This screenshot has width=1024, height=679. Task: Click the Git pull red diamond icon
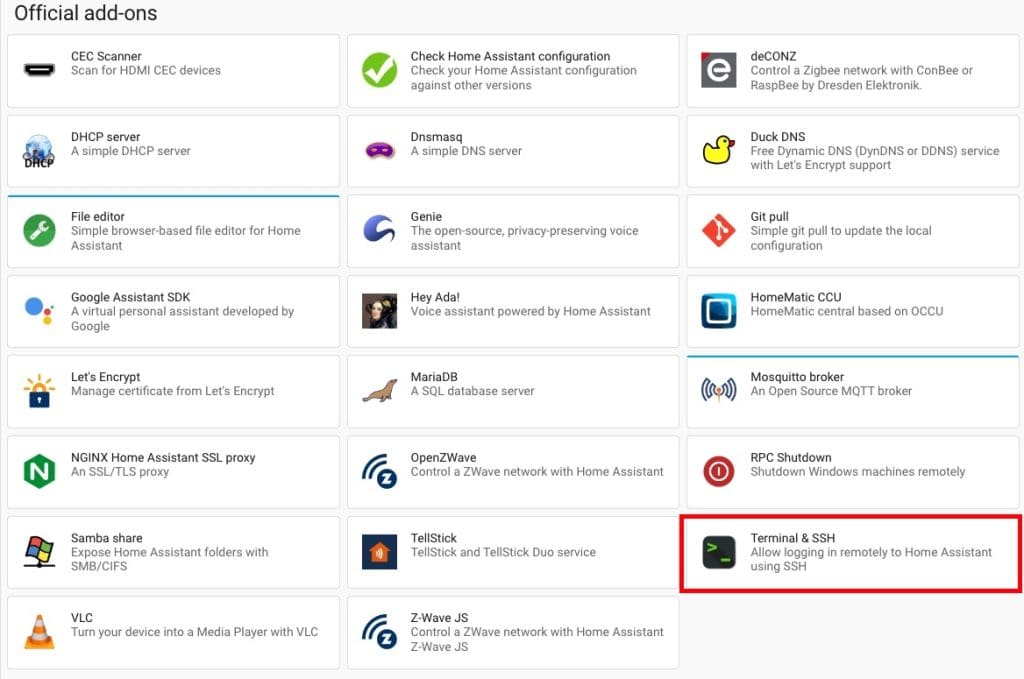[718, 231]
